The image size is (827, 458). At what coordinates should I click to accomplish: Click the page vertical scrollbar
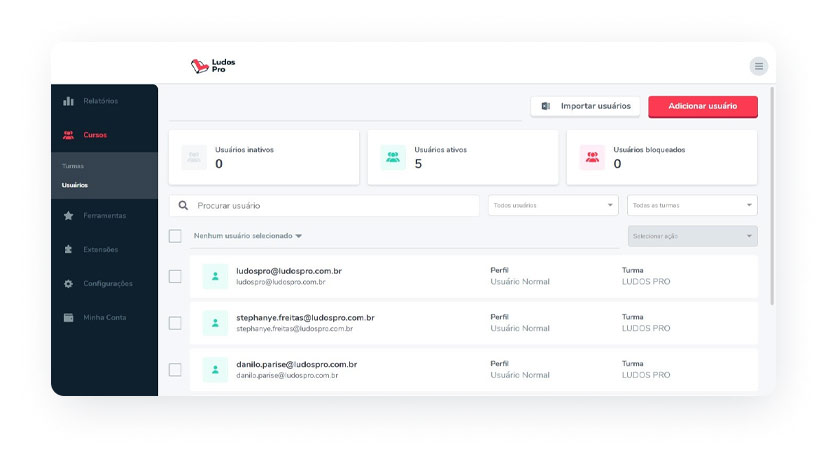tap(772, 195)
